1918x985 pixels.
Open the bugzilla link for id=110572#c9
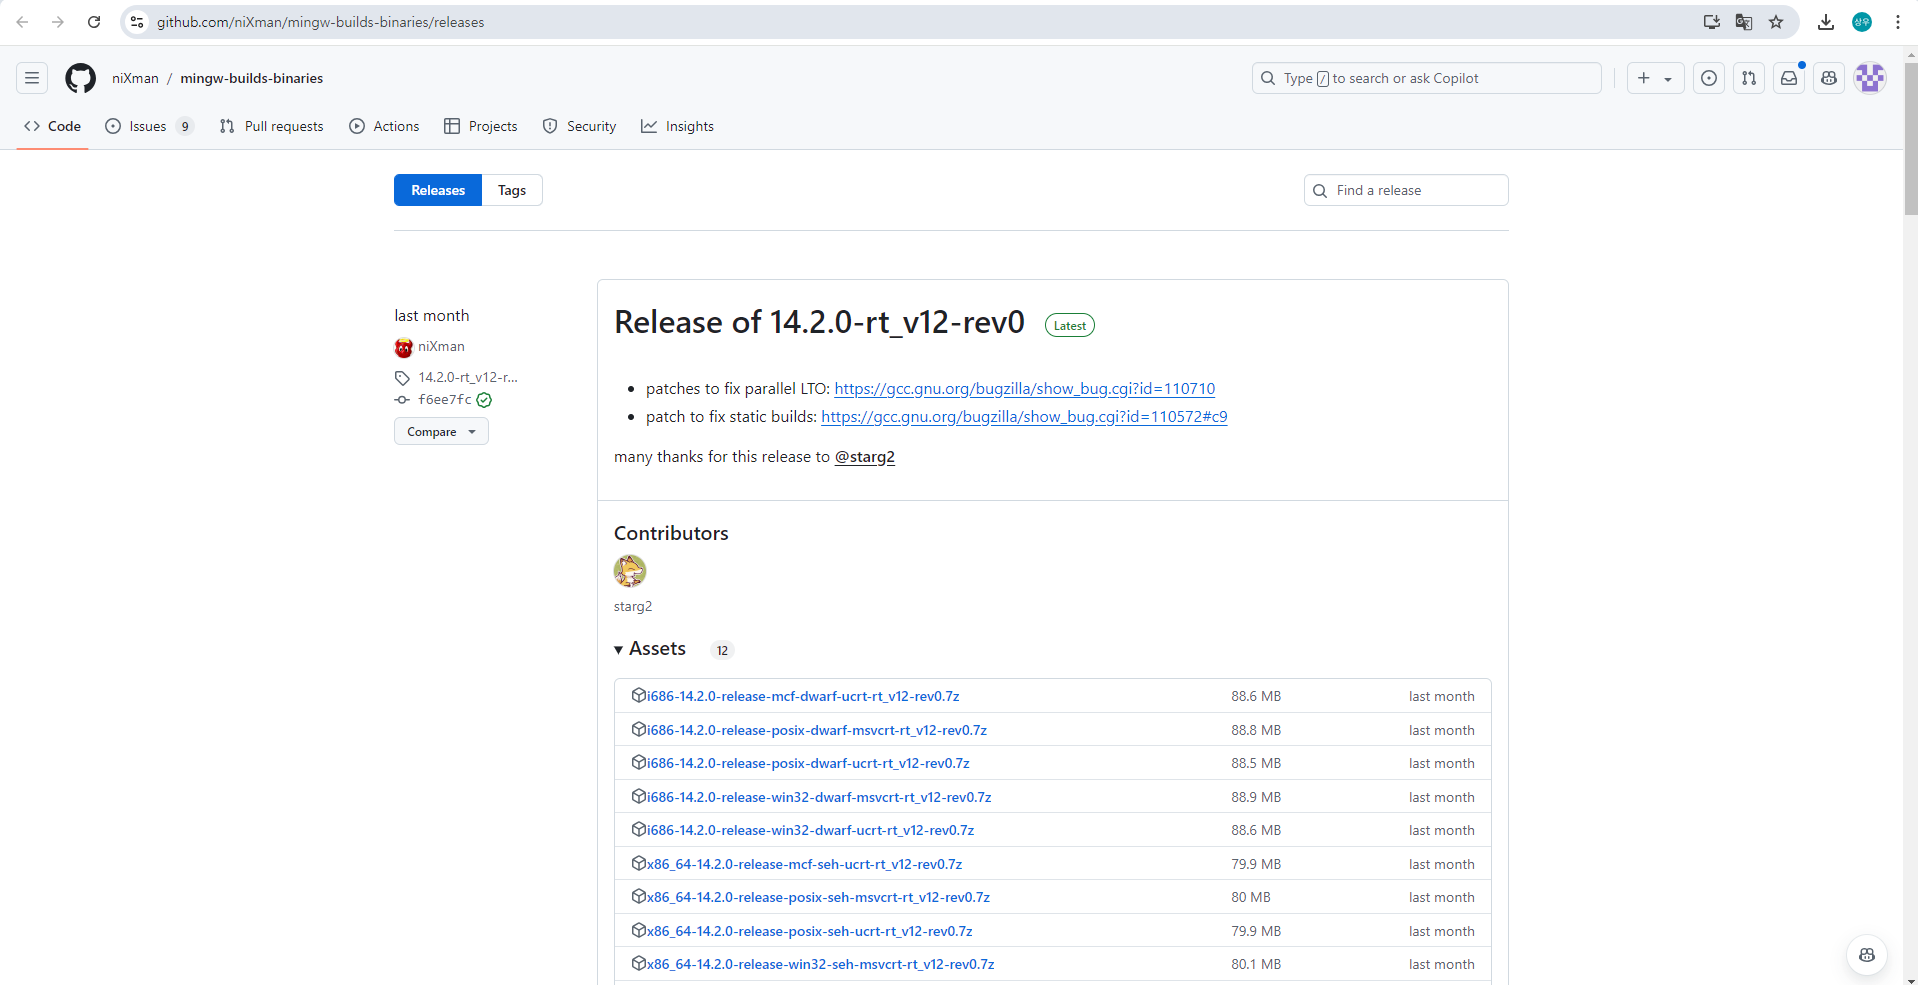1024,417
